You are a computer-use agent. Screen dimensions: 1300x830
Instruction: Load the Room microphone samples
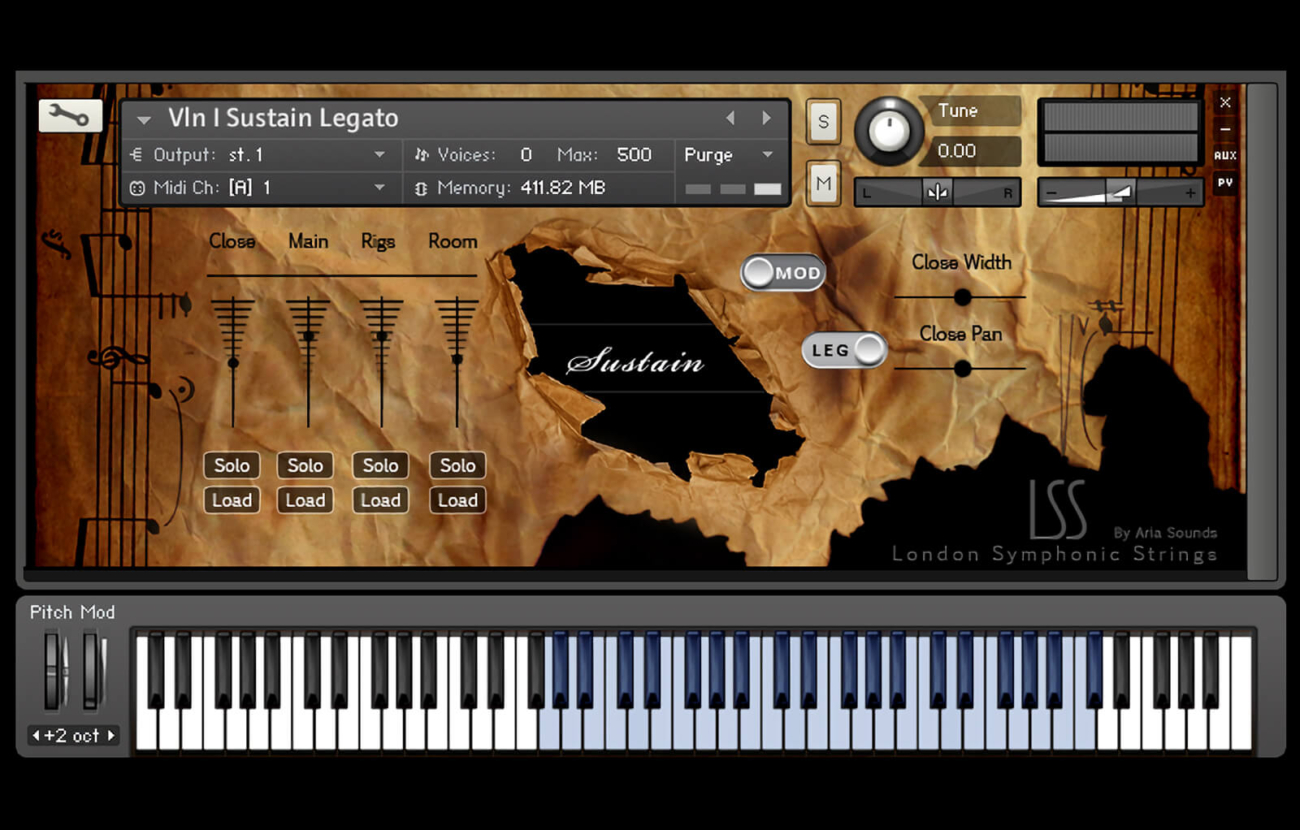(457, 500)
